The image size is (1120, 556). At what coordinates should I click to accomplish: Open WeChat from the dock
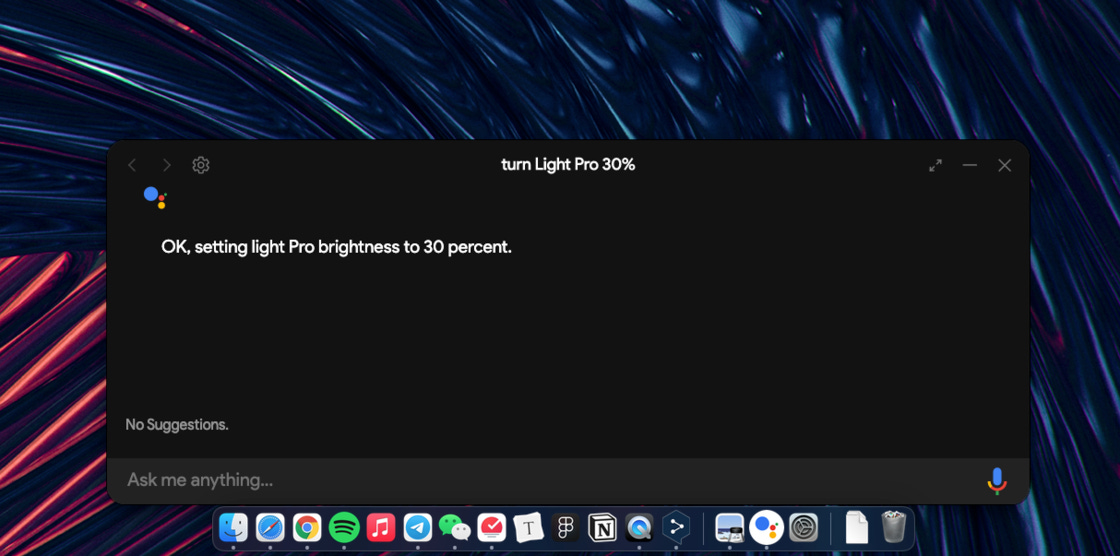click(455, 528)
